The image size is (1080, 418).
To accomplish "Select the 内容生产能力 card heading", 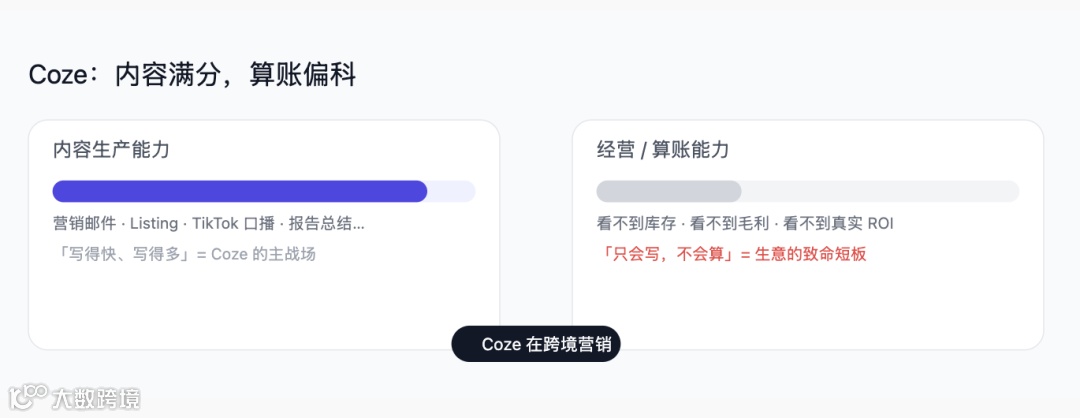I will click(111, 150).
